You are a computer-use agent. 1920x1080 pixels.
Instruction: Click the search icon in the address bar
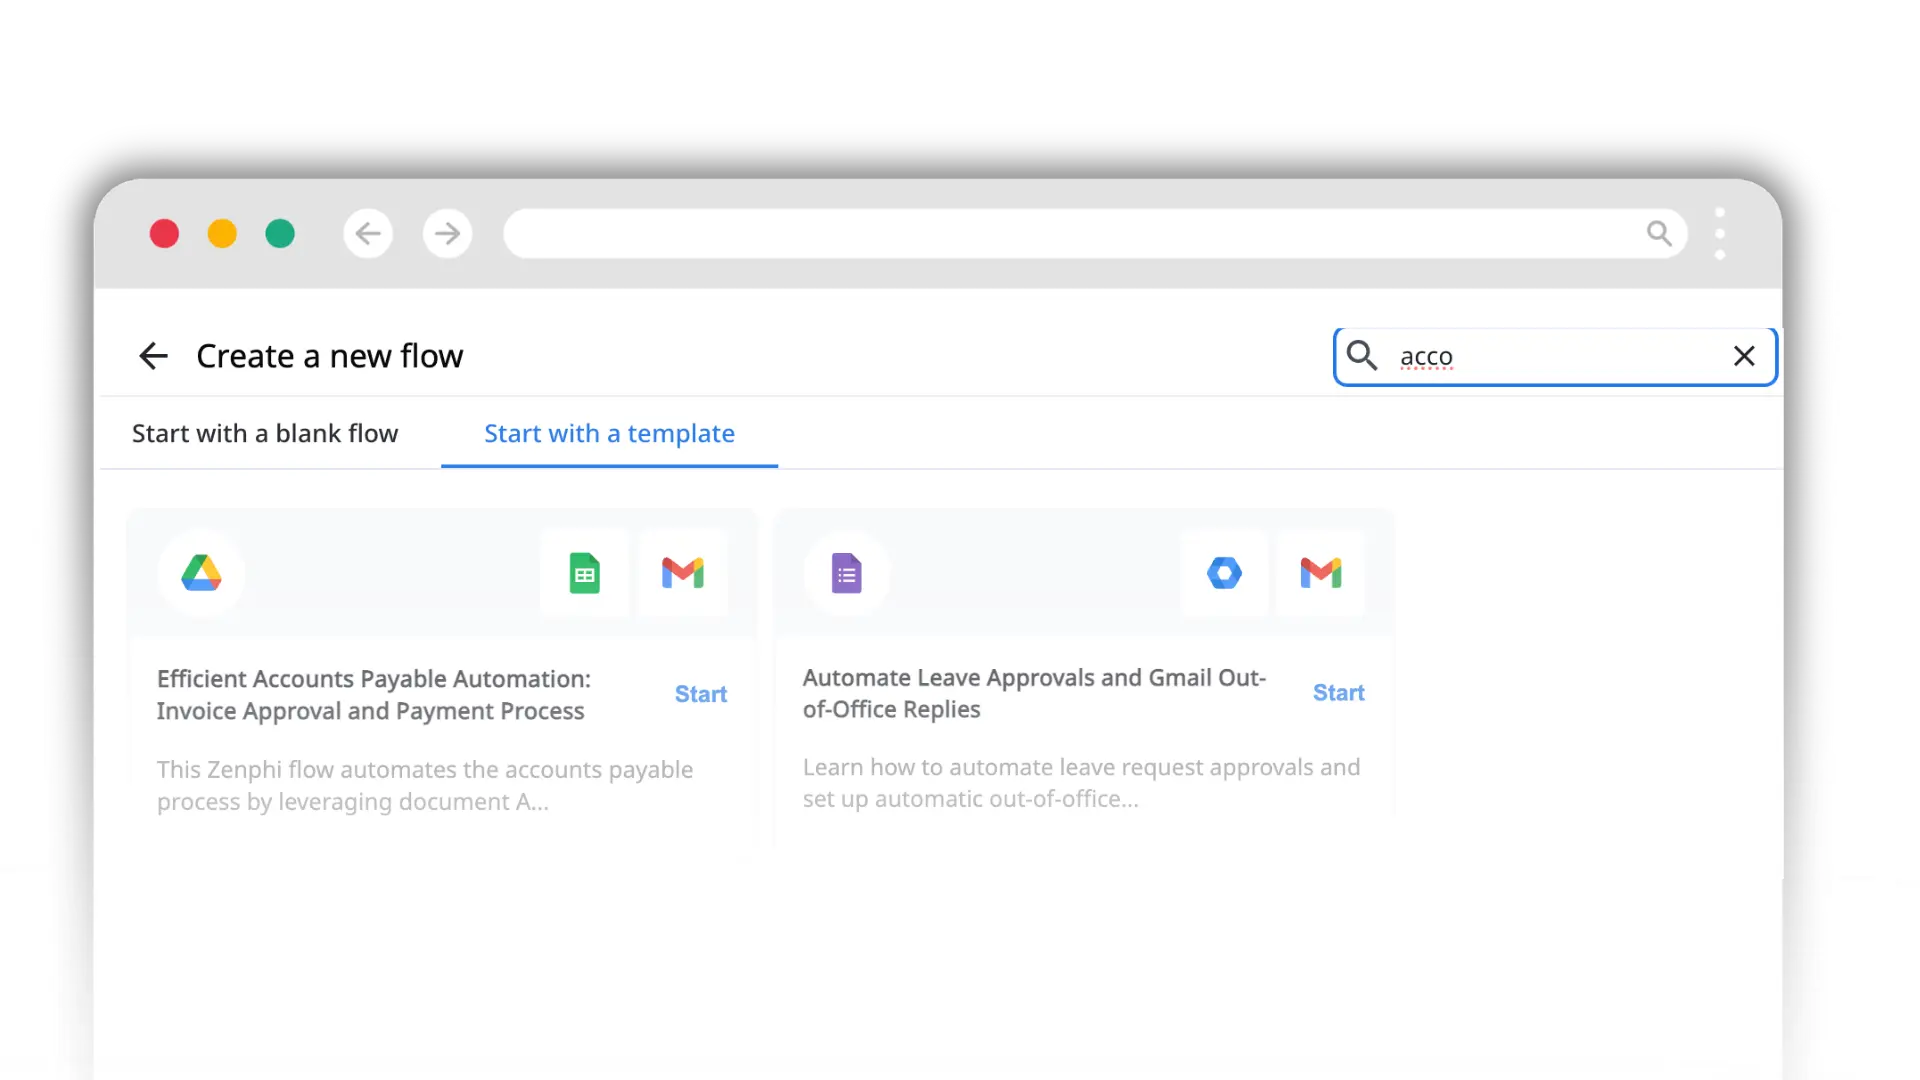pos(1660,233)
